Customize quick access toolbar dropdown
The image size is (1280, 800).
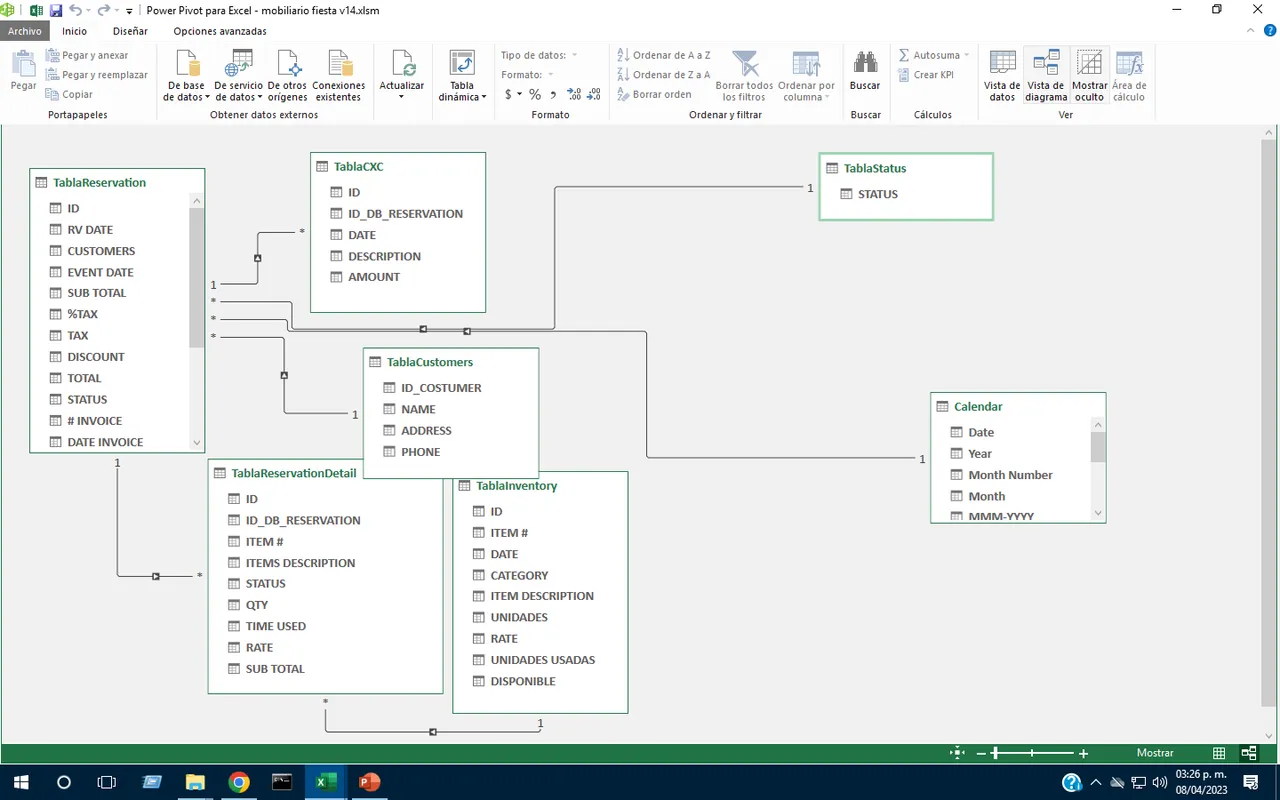(129, 11)
